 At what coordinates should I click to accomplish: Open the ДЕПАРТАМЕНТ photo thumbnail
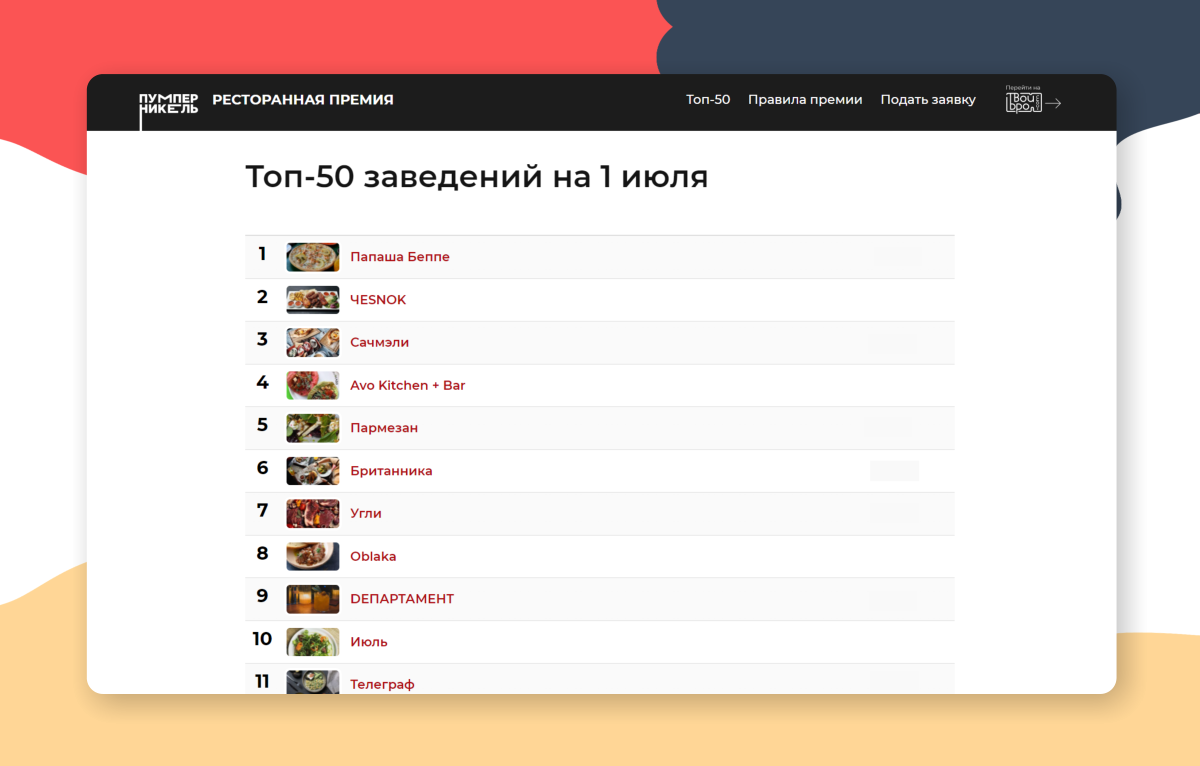[312, 599]
